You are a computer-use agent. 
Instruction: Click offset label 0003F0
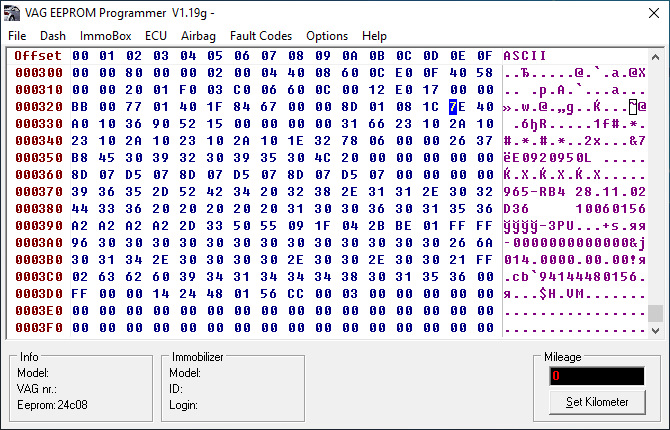pos(39,328)
